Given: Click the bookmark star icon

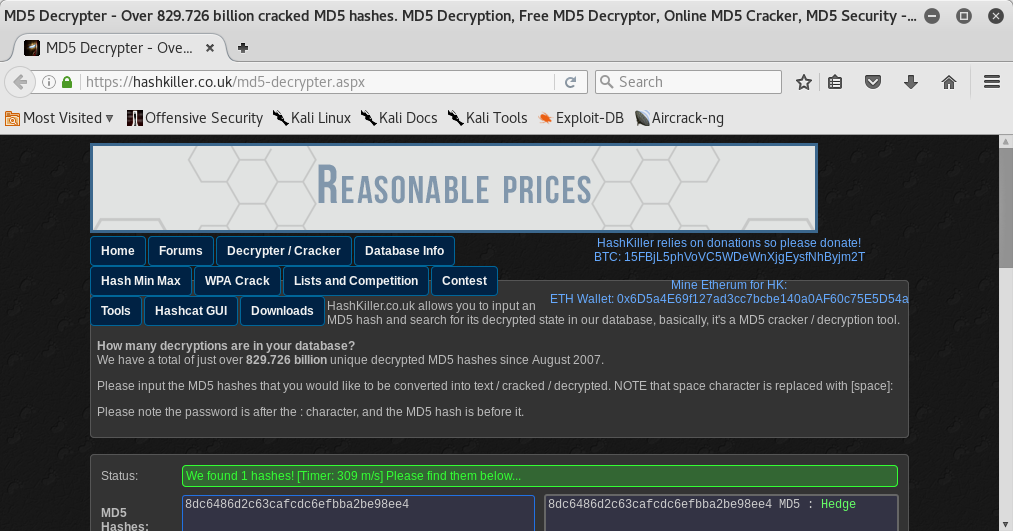Looking at the screenshot, I should point(803,82).
